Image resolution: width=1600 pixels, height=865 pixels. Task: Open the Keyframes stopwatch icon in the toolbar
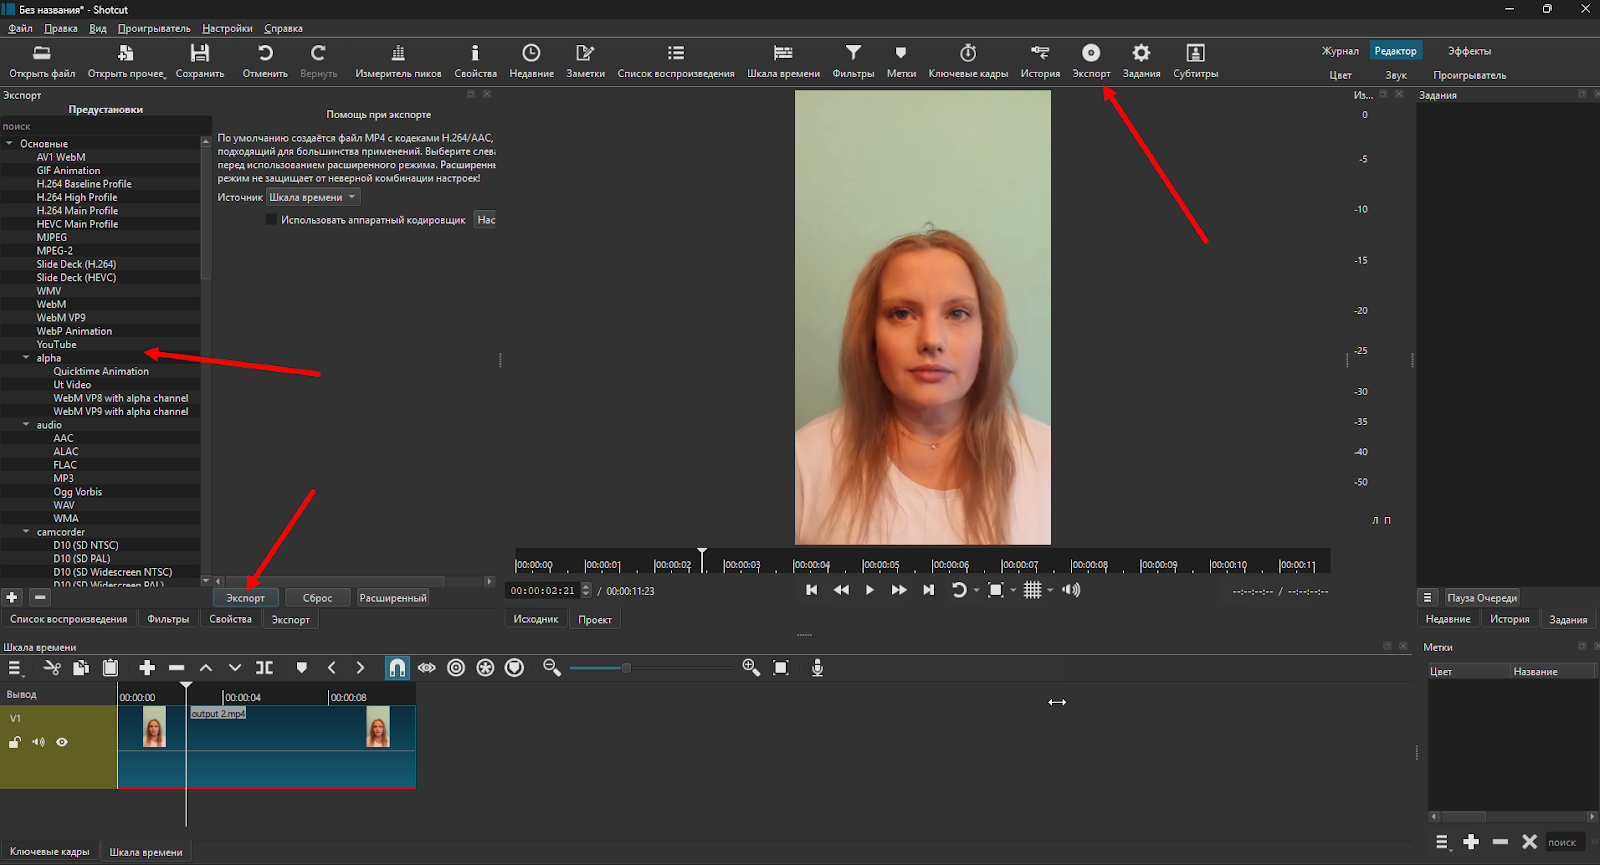click(967, 54)
